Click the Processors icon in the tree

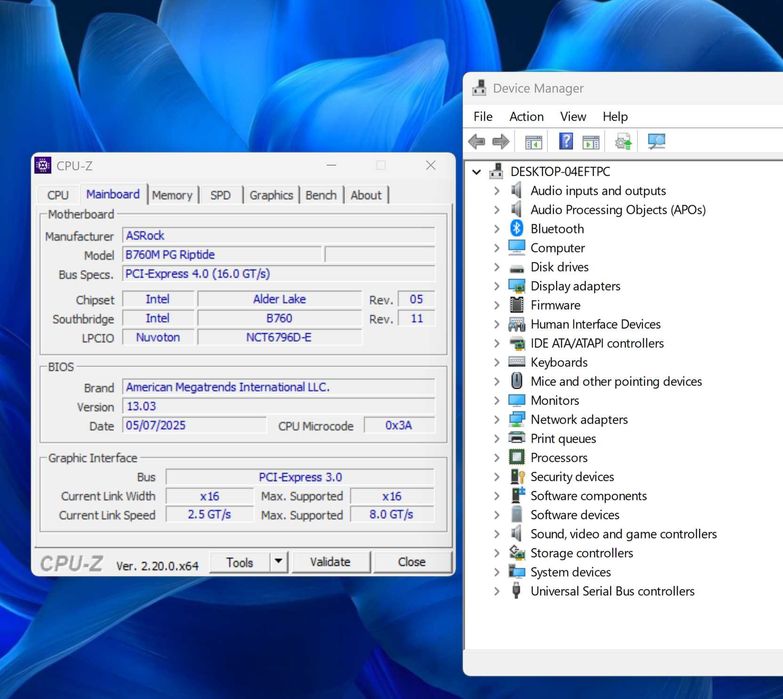(516, 457)
